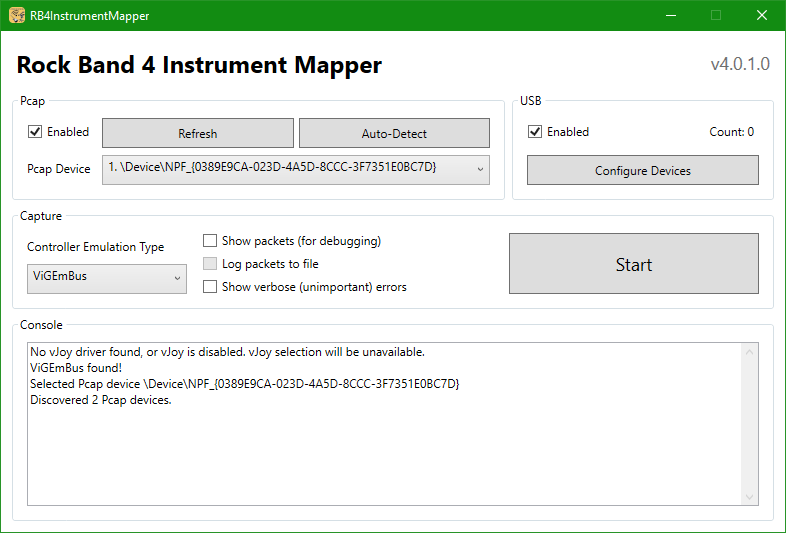Click the version label v4.0.1.0
Image resolution: width=786 pixels, height=533 pixels.
pos(740,64)
